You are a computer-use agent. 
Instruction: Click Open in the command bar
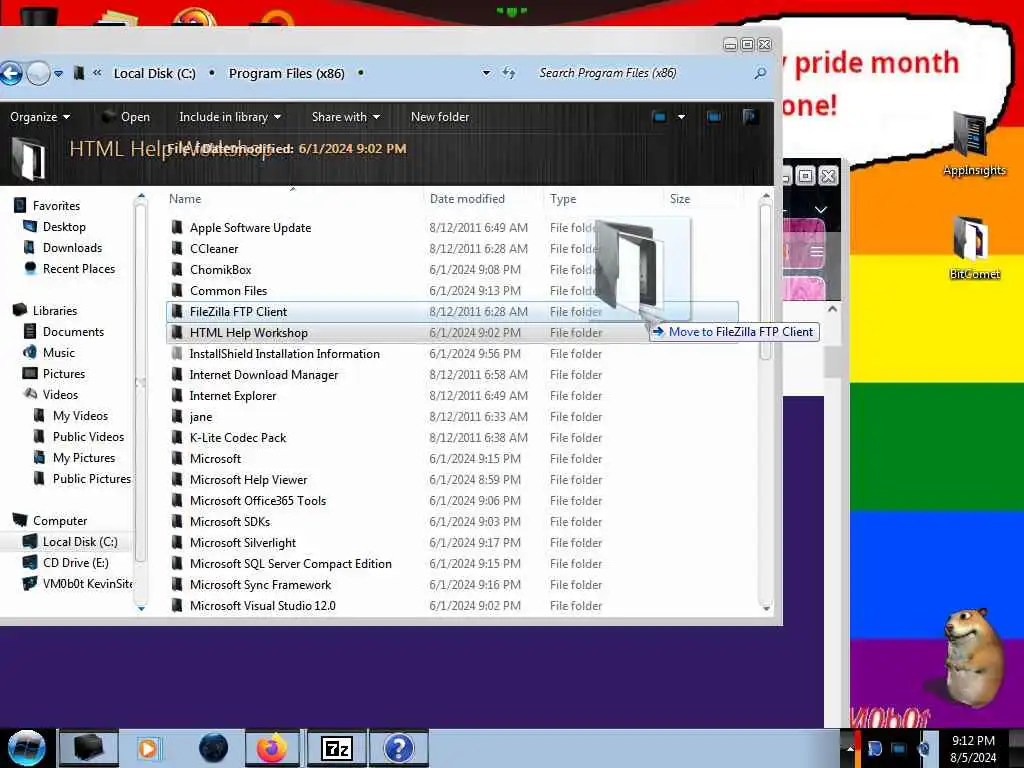coord(126,117)
